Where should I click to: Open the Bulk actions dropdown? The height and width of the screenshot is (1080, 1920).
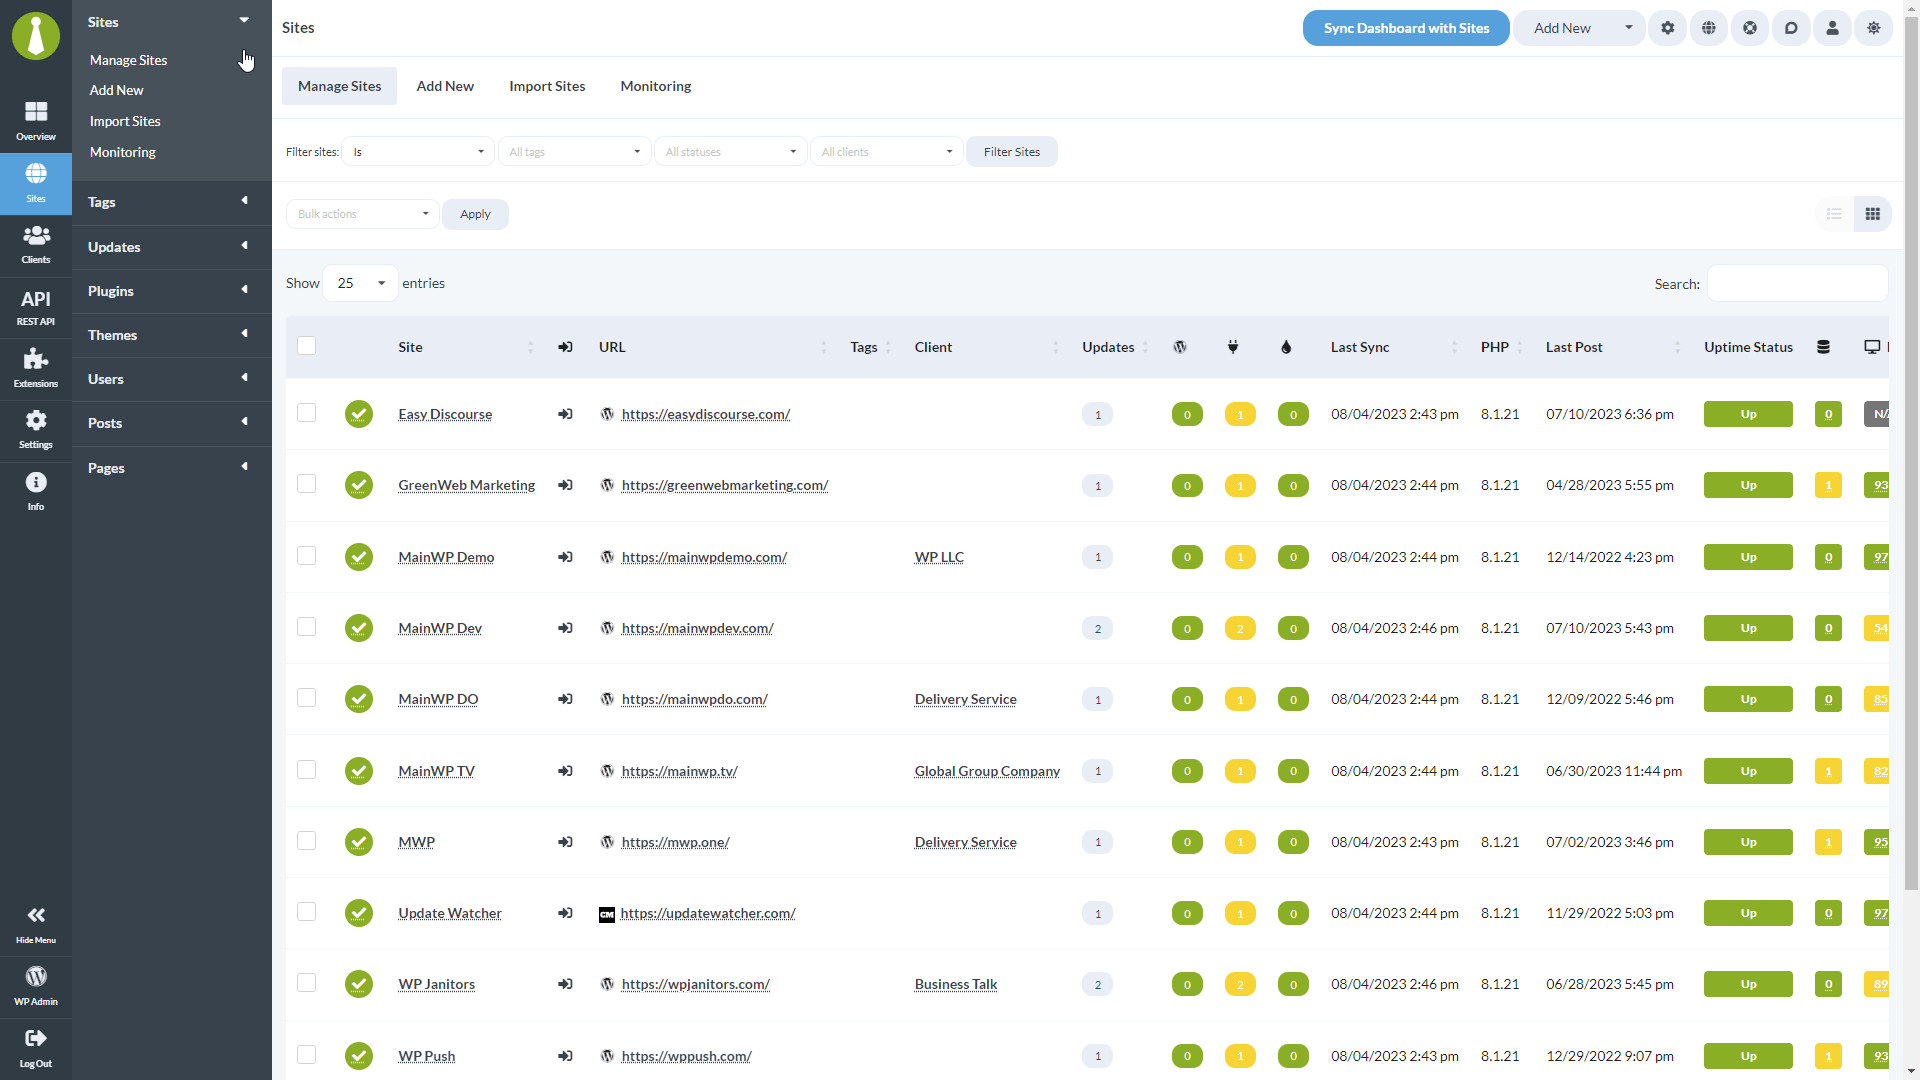[362, 214]
